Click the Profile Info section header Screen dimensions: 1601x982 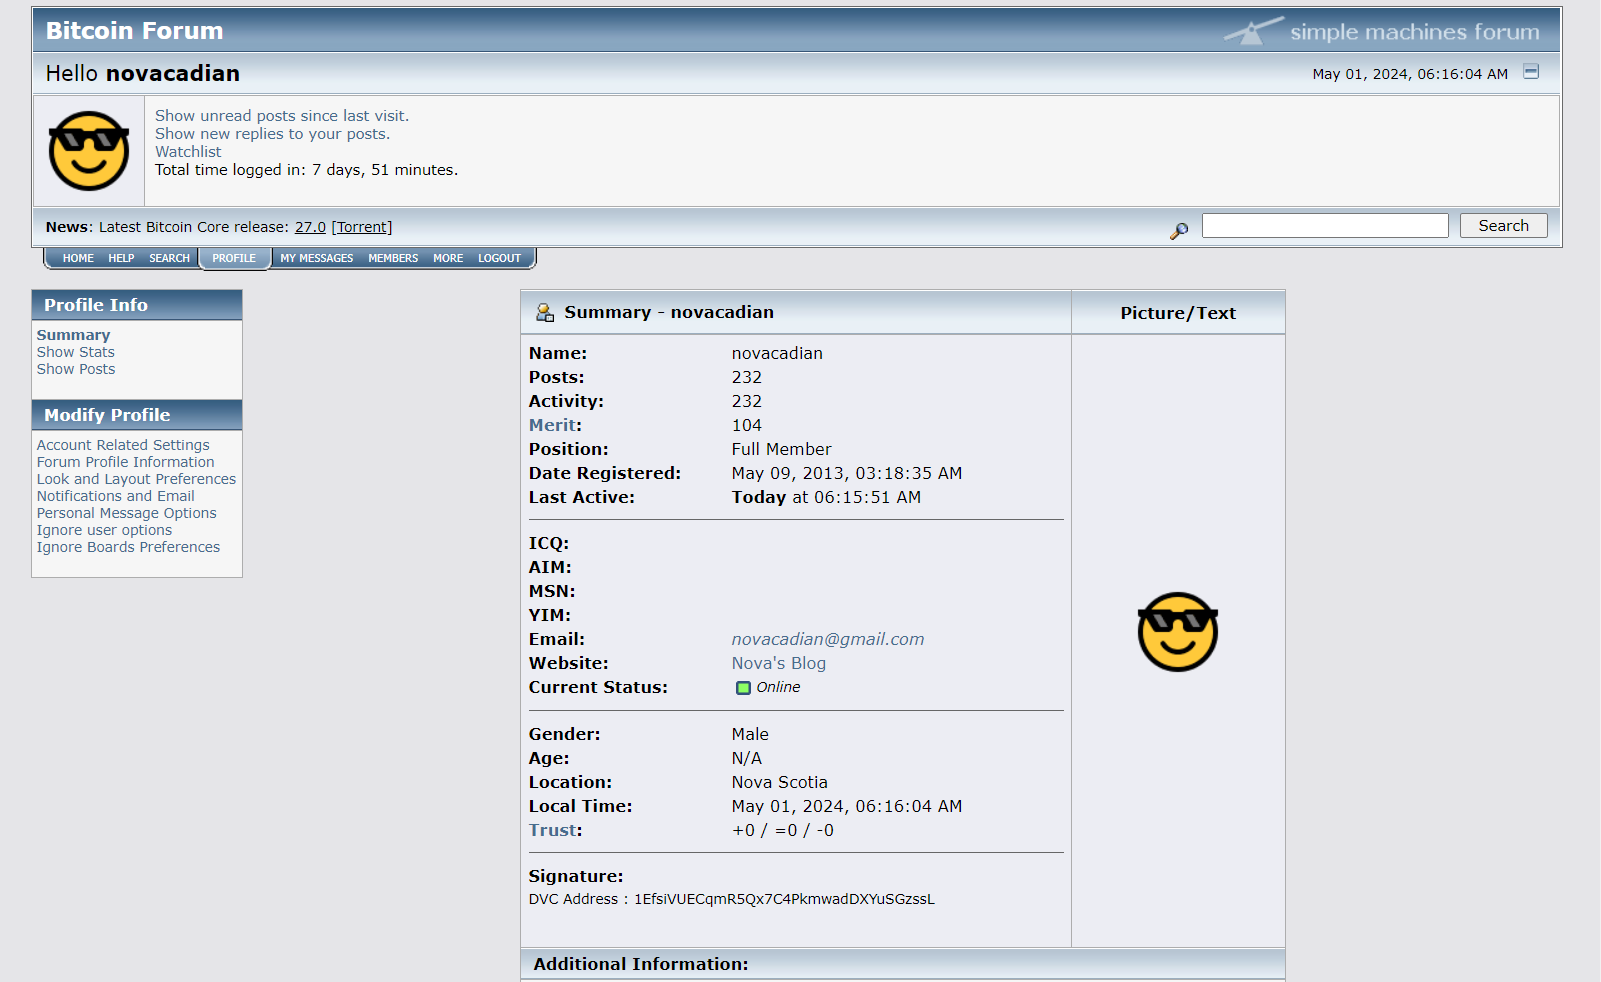tap(137, 305)
